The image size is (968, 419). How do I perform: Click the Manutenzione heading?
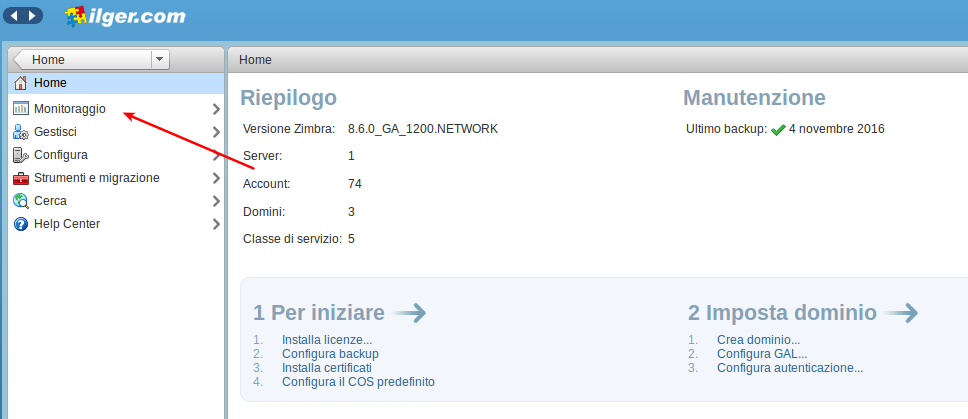[754, 98]
